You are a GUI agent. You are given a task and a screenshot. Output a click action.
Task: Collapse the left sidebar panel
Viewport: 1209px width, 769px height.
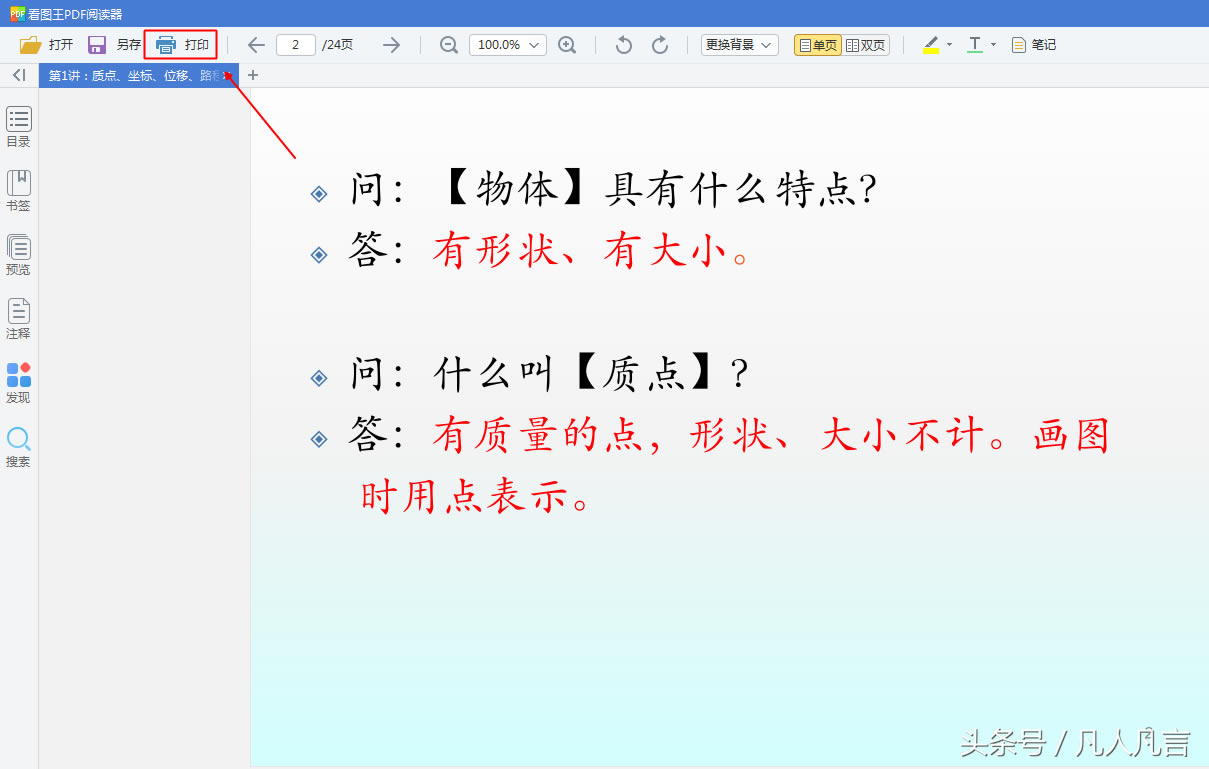17,75
